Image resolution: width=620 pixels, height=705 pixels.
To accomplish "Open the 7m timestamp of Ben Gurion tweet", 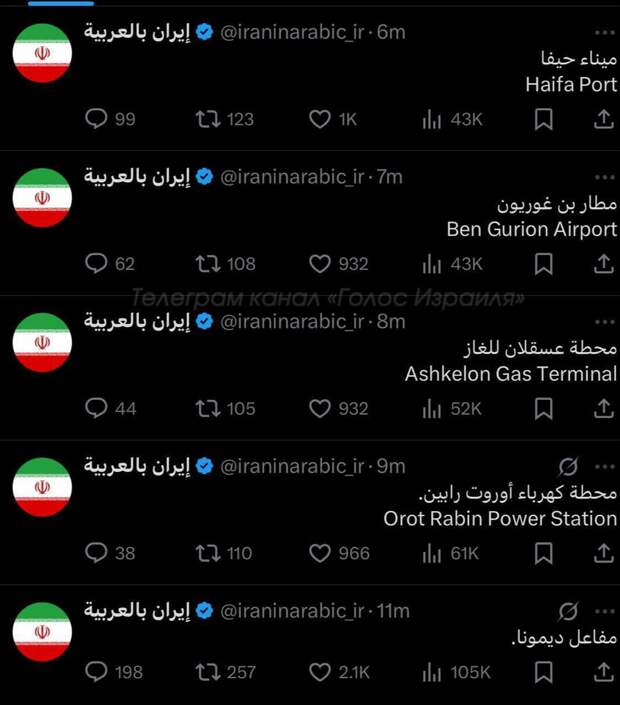I will point(390,177).
